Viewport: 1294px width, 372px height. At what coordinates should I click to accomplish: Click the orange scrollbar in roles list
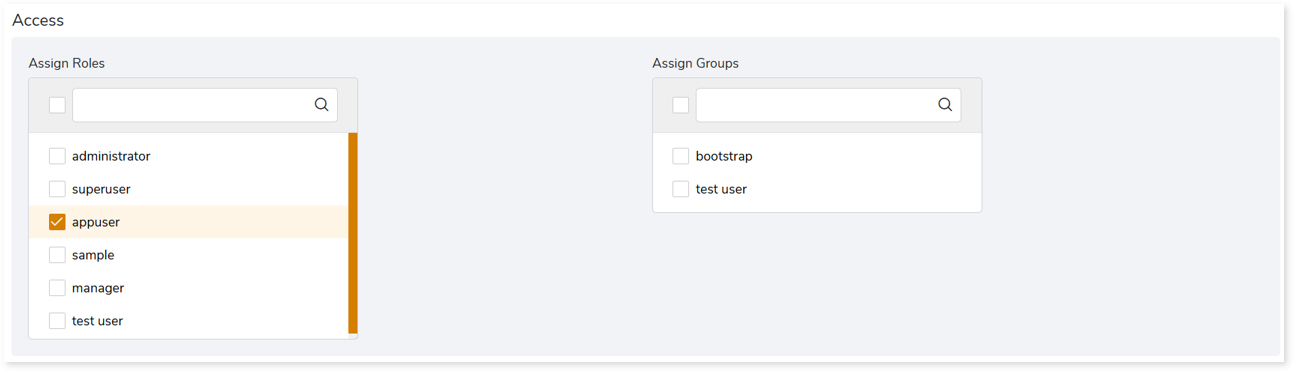tap(353, 233)
